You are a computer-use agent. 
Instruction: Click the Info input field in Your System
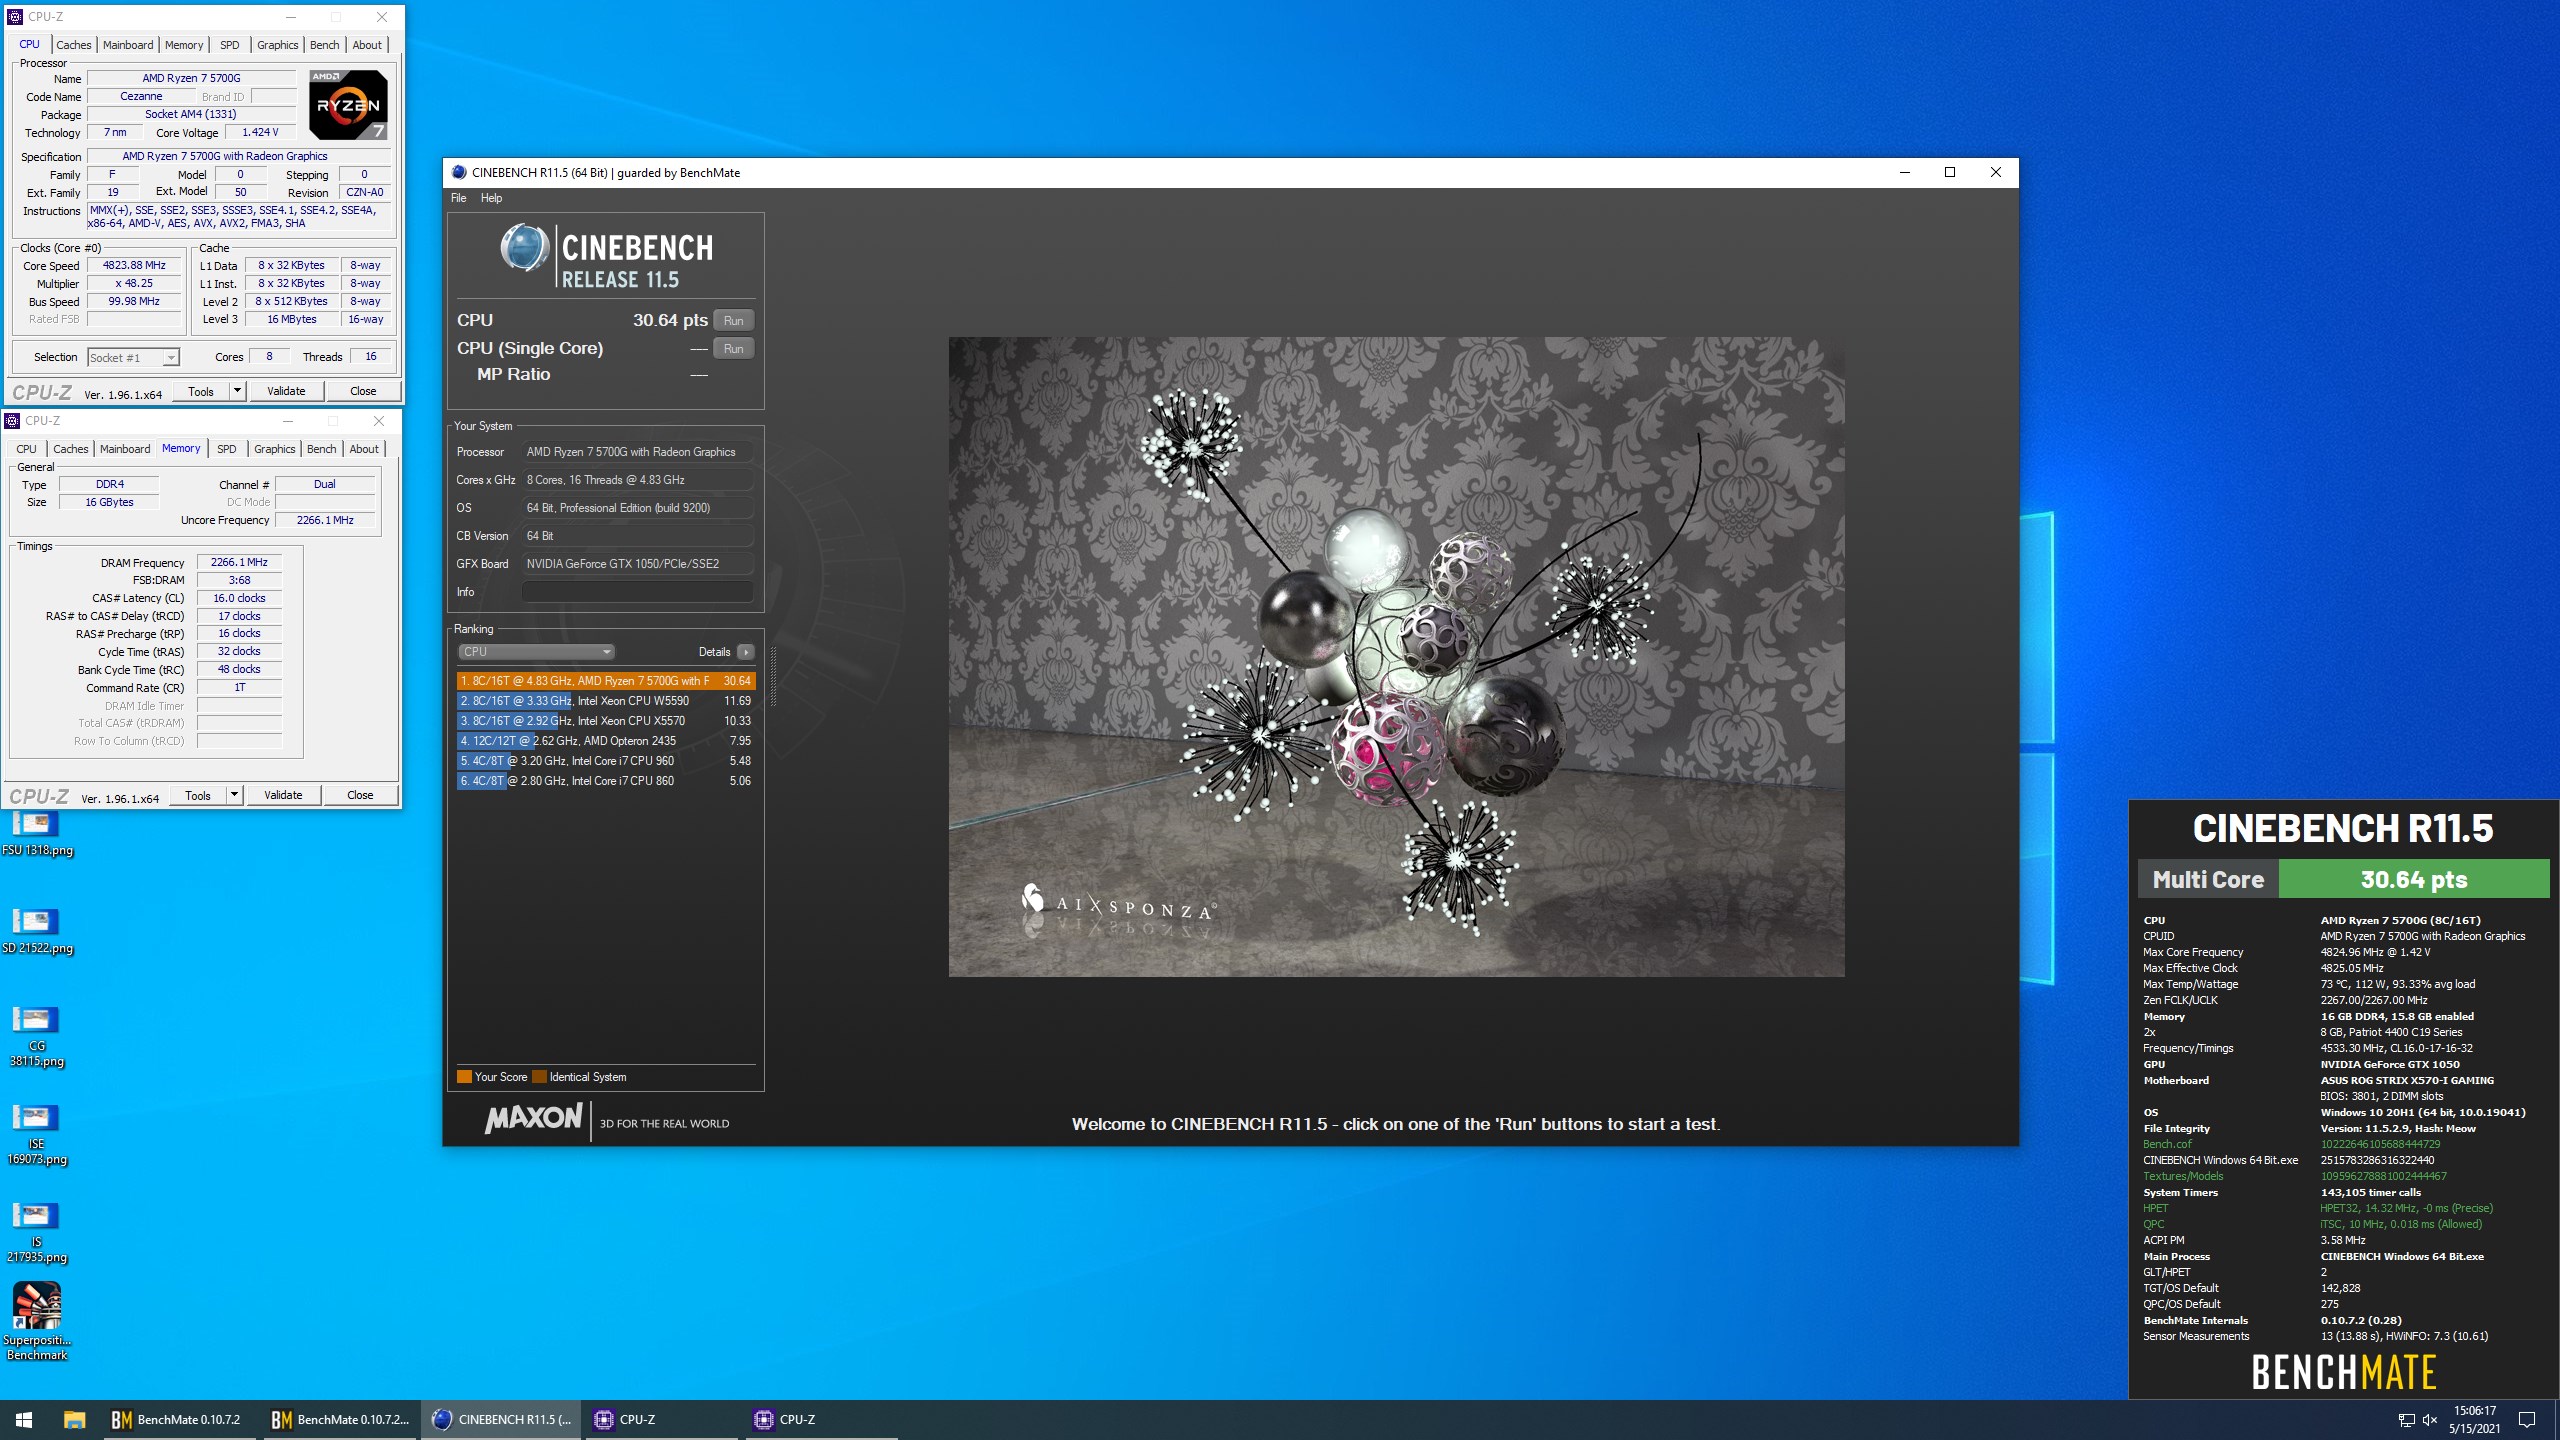tap(638, 592)
